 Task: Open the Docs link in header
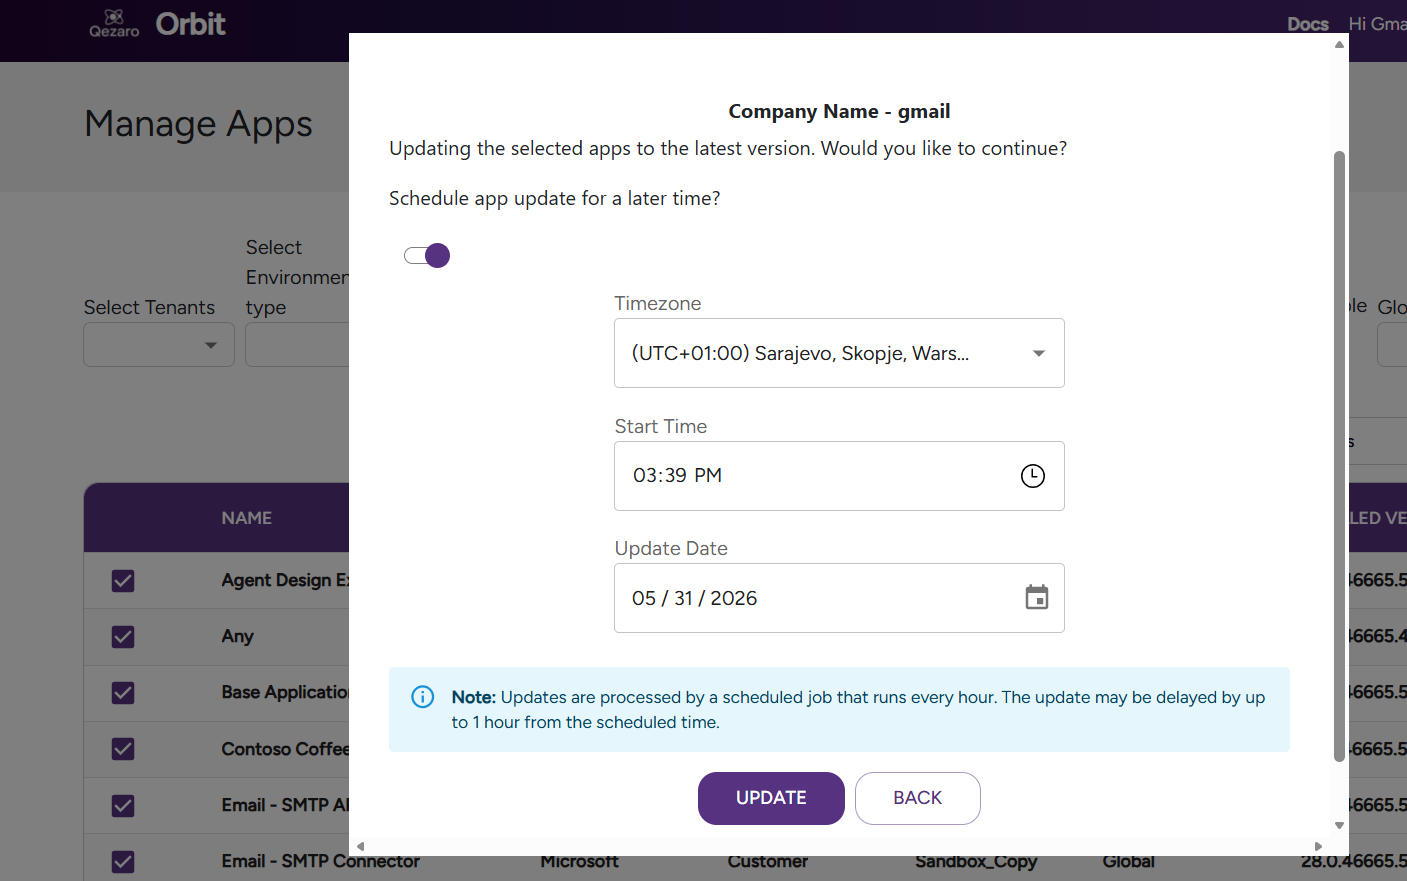(1308, 24)
